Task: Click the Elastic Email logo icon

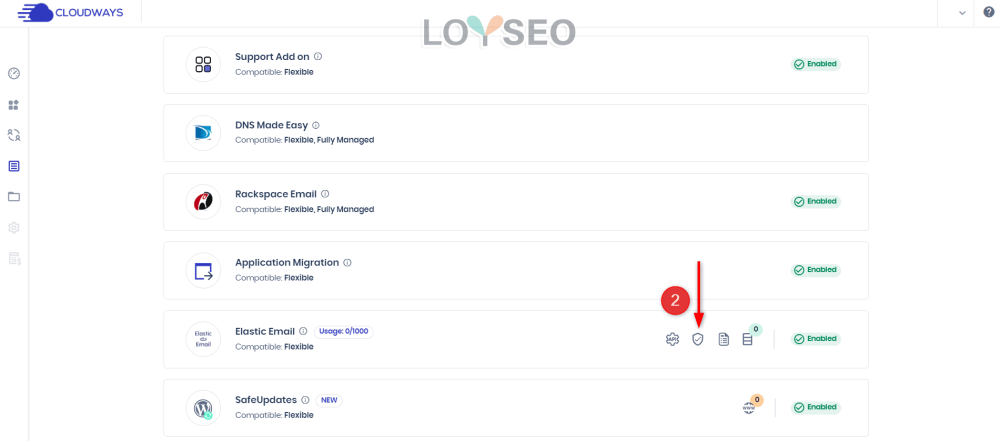Action: tap(203, 339)
